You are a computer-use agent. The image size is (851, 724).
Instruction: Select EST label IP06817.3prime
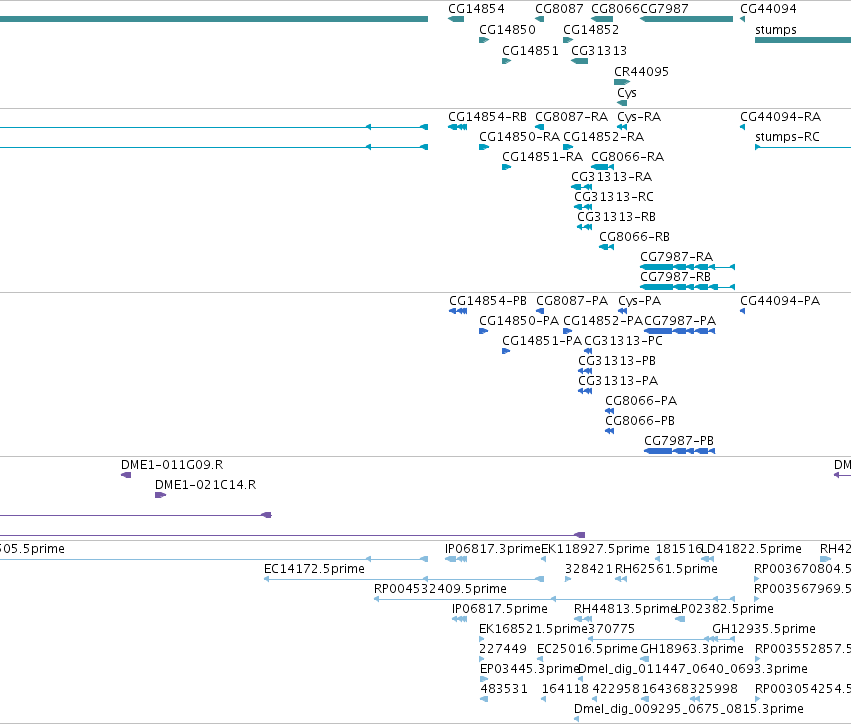click(x=492, y=549)
